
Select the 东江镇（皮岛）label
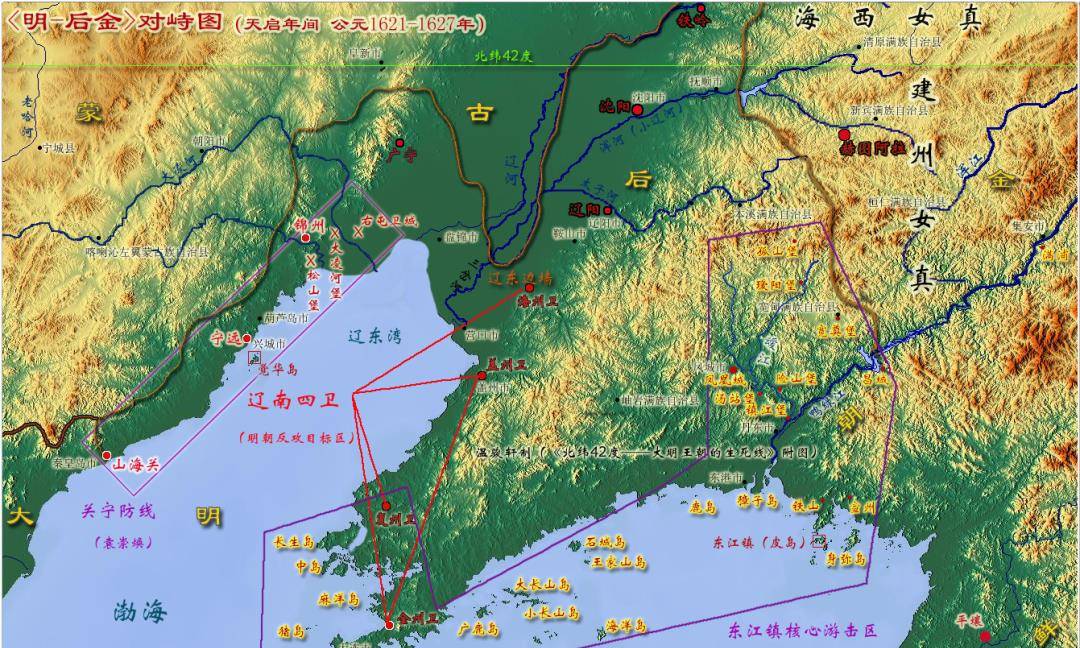[760, 543]
